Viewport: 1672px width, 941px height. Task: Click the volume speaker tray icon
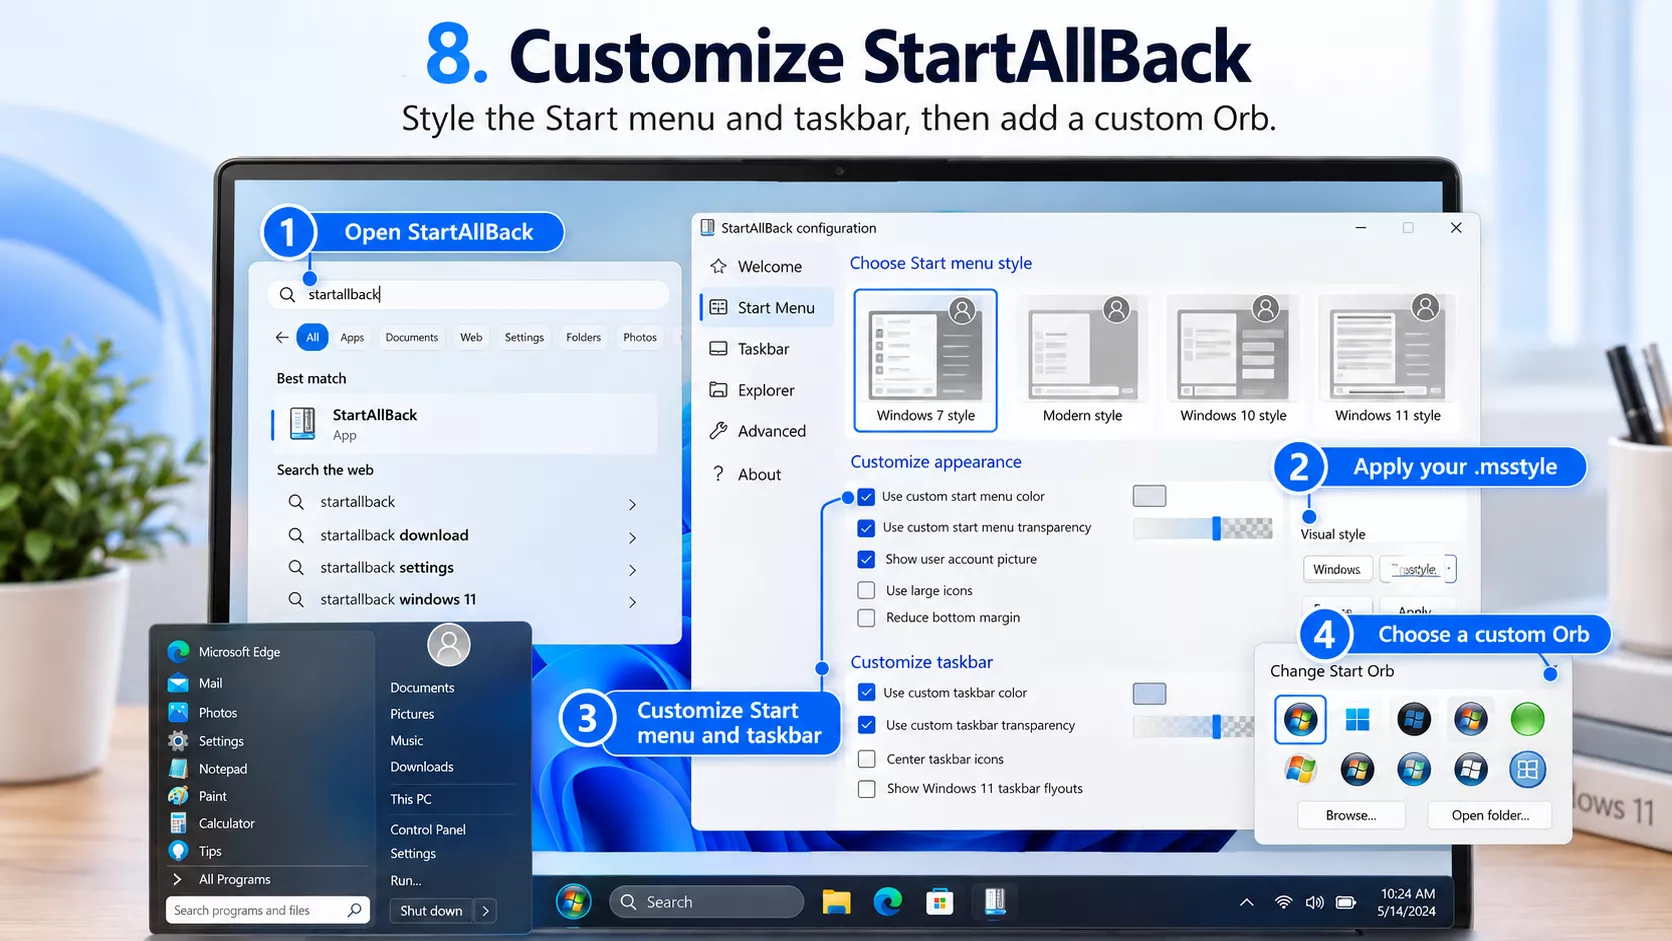1314,902
